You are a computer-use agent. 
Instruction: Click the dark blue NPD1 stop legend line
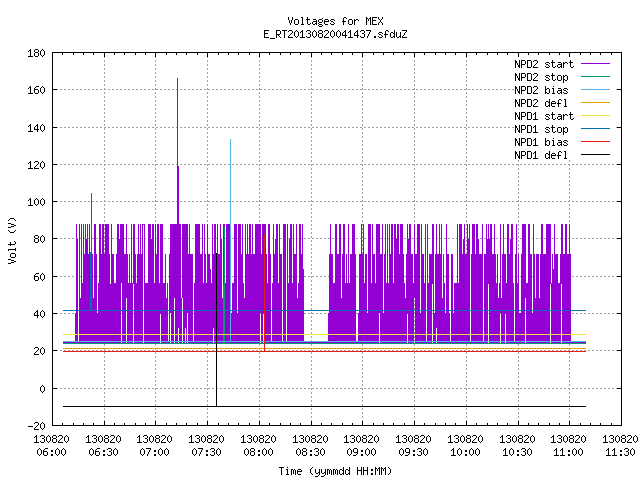click(x=596, y=129)
